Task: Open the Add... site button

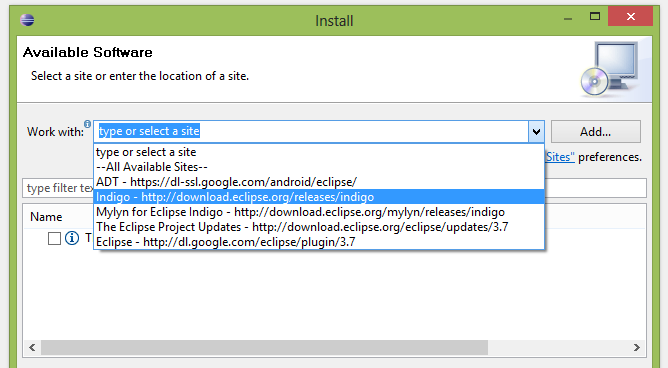Action: tap(596, 132)
